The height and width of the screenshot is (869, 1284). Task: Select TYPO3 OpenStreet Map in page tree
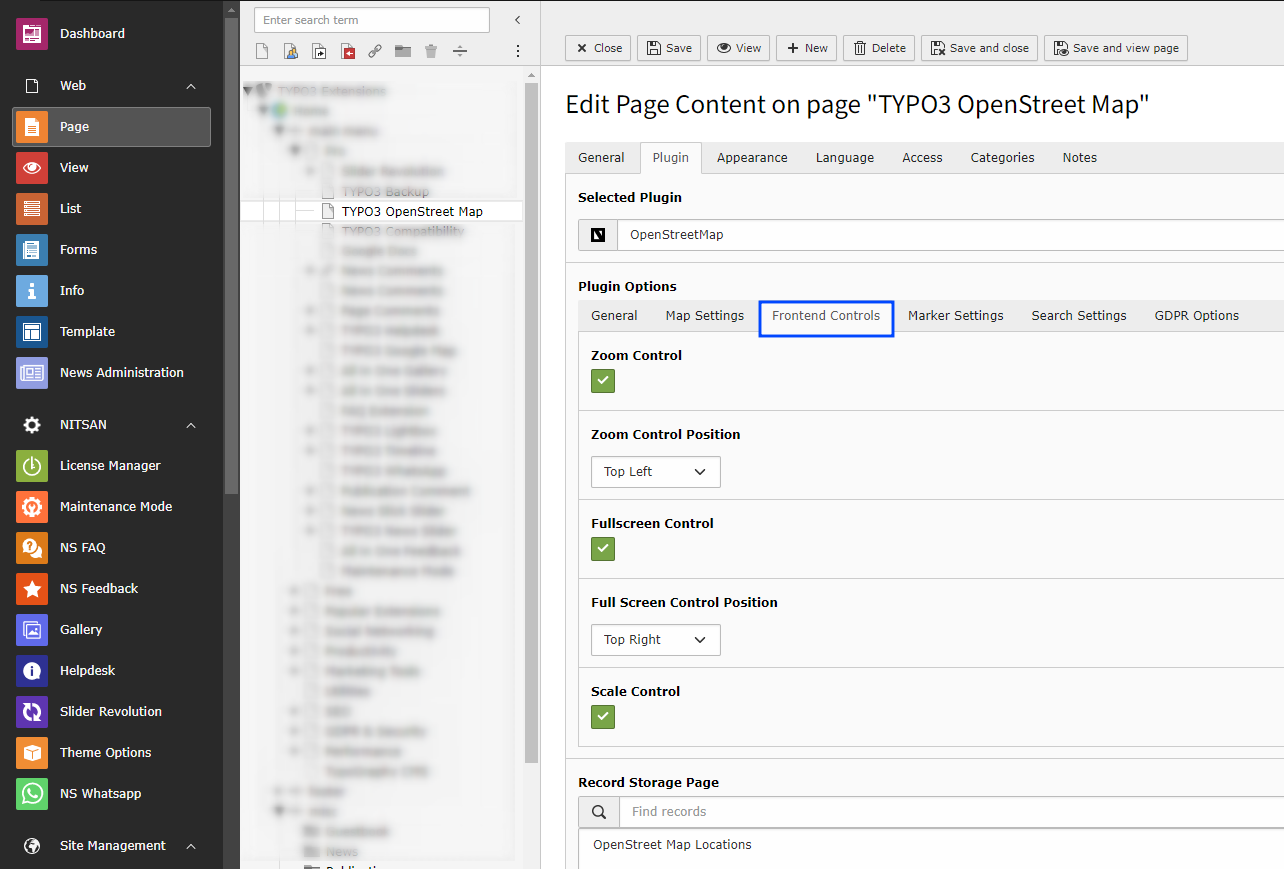[412, 212]
